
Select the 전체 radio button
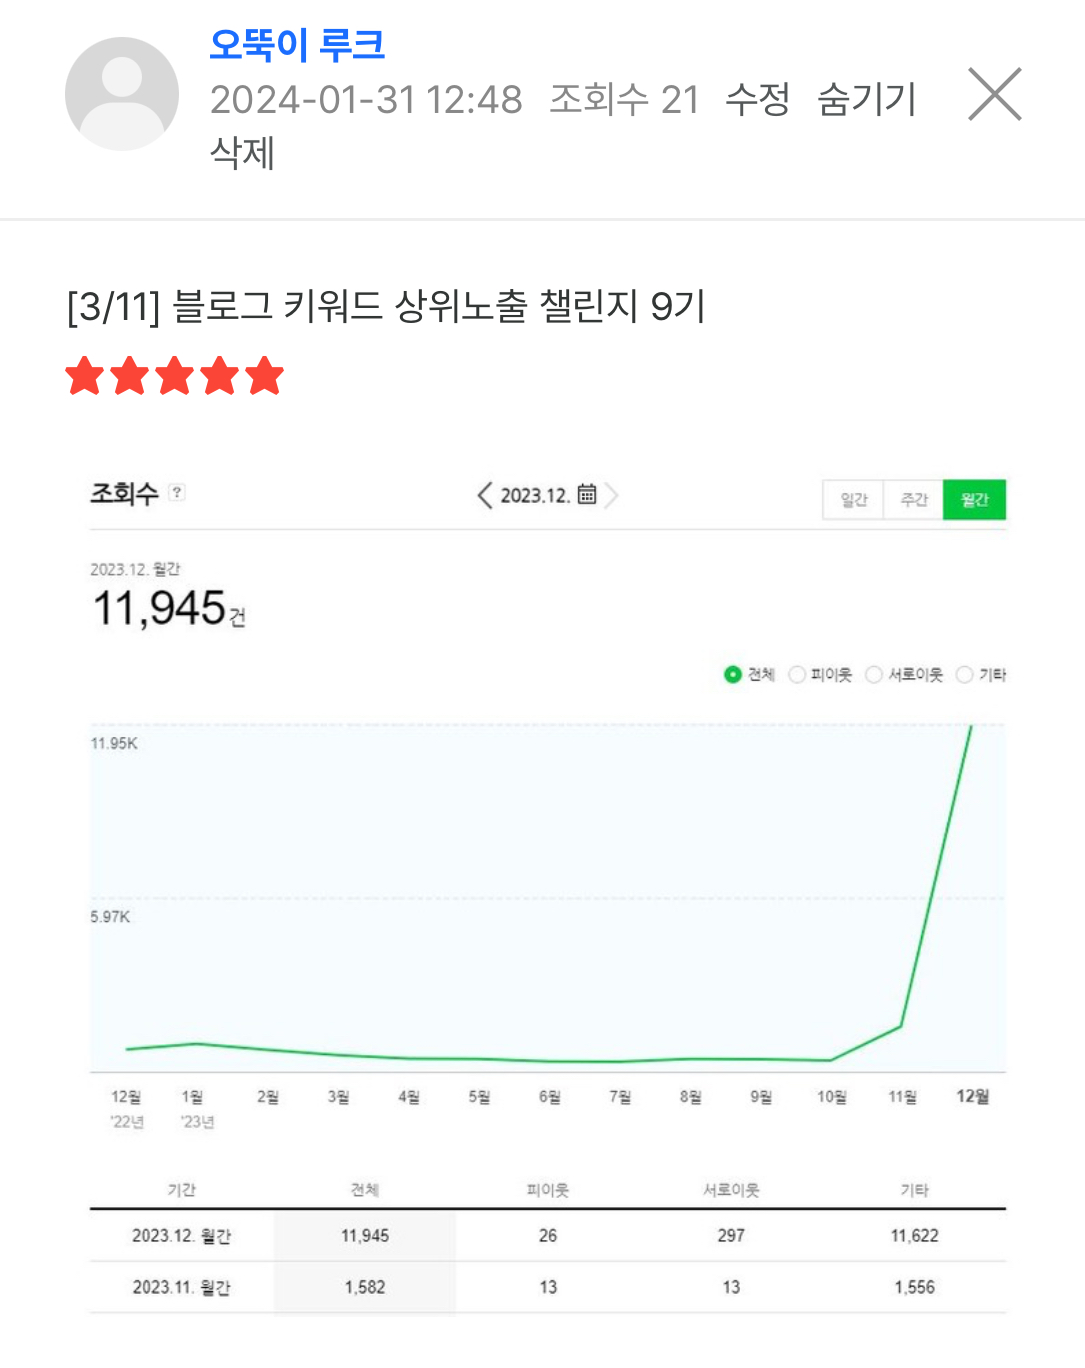(x=733, y=674)
